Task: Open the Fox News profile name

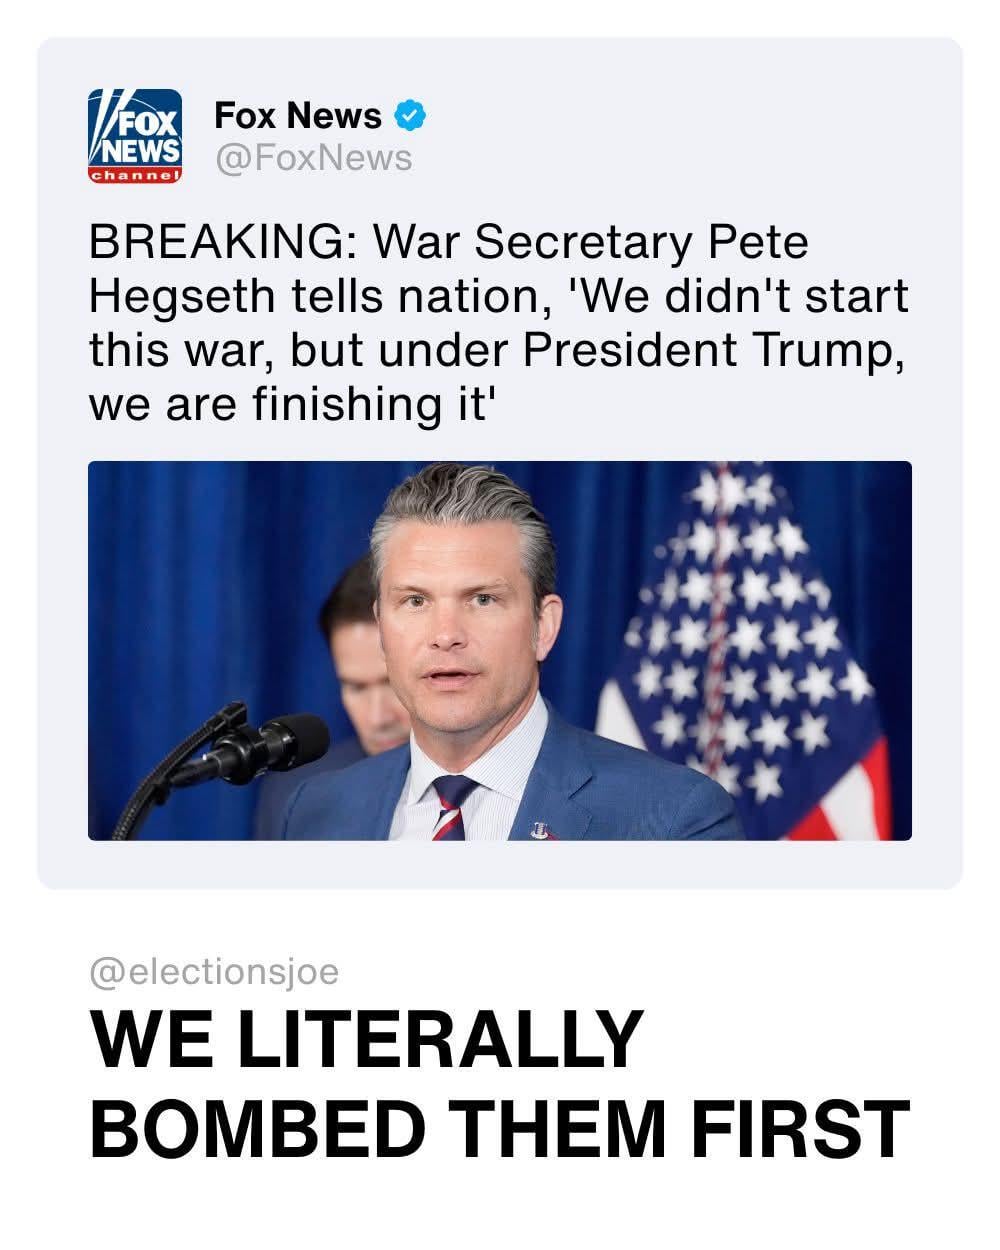Action: coord(298,116)
